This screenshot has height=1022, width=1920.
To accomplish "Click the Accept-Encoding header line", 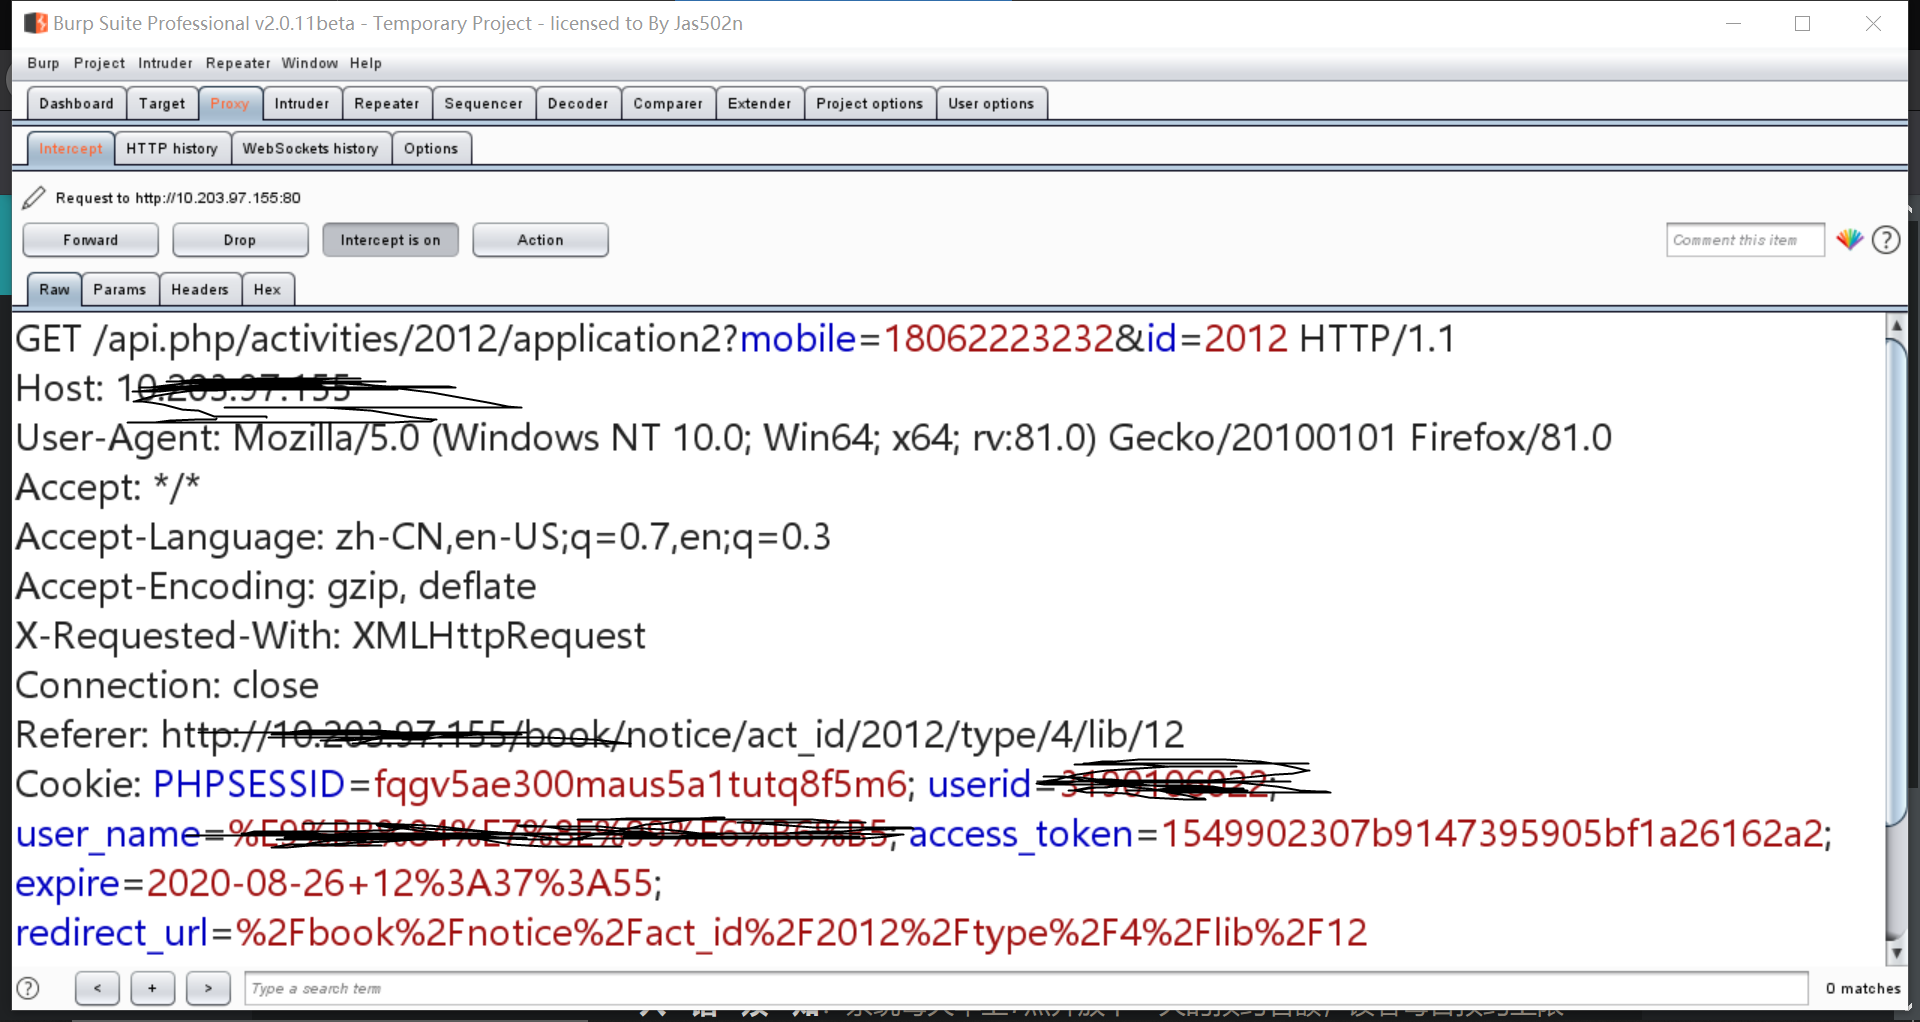I will [276, 586].
